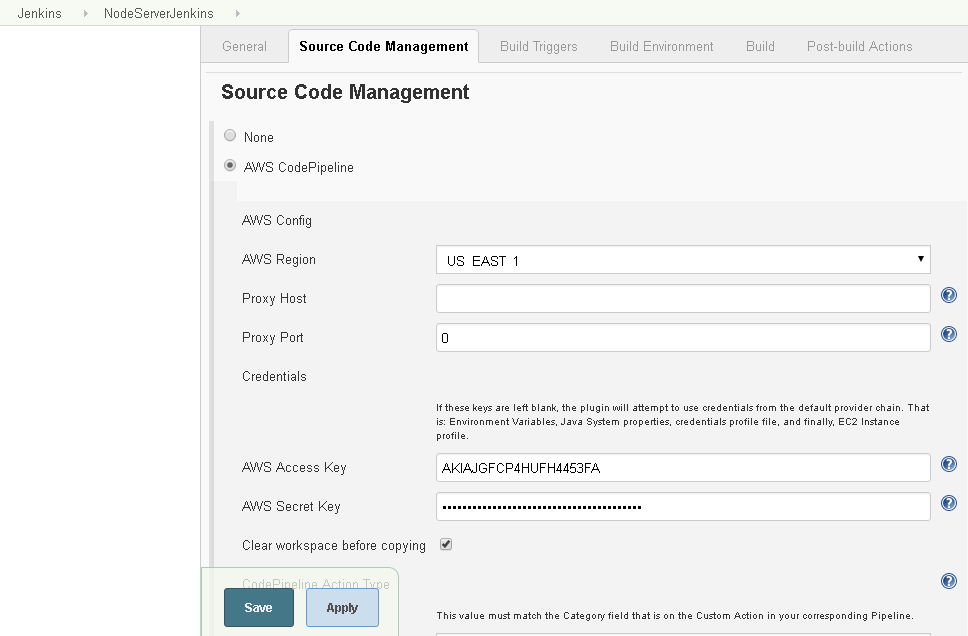The width and height of the screenshot is (968, 636).
Task: Open the AWS Region dropdown
Action: tap(683, 260)
